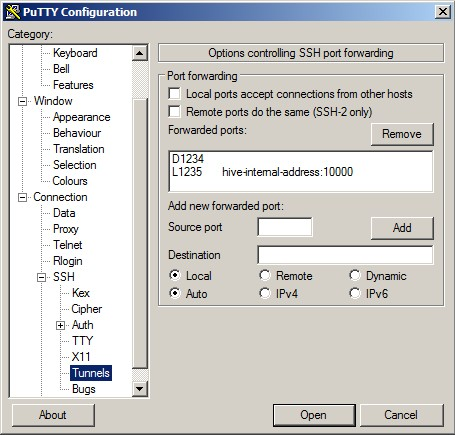
Task: Collapse the Connection category node
Action: point(22,197)
